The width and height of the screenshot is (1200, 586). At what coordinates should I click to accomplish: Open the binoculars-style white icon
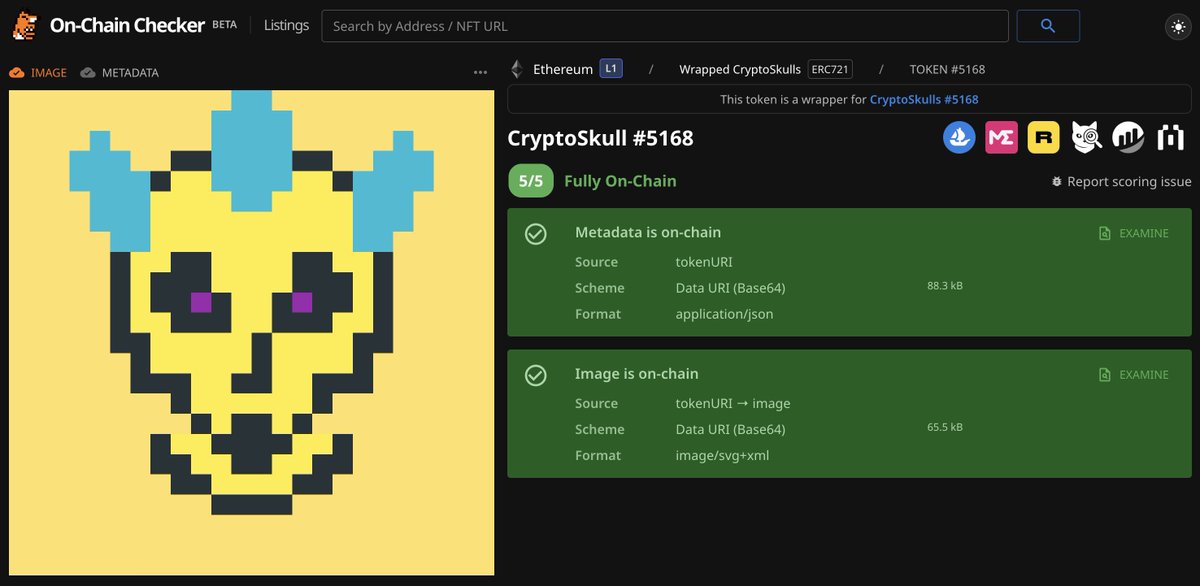pos(1171,138)
